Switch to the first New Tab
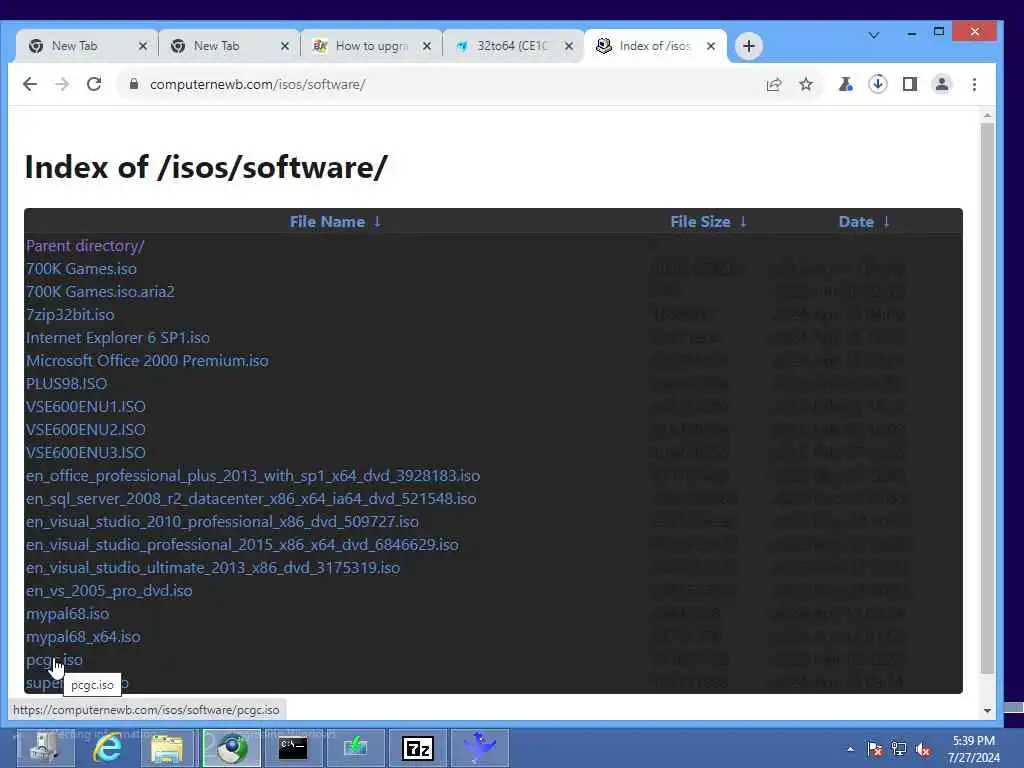The height and width of the screenshot is (768, 1024). (x=87, y=46)
